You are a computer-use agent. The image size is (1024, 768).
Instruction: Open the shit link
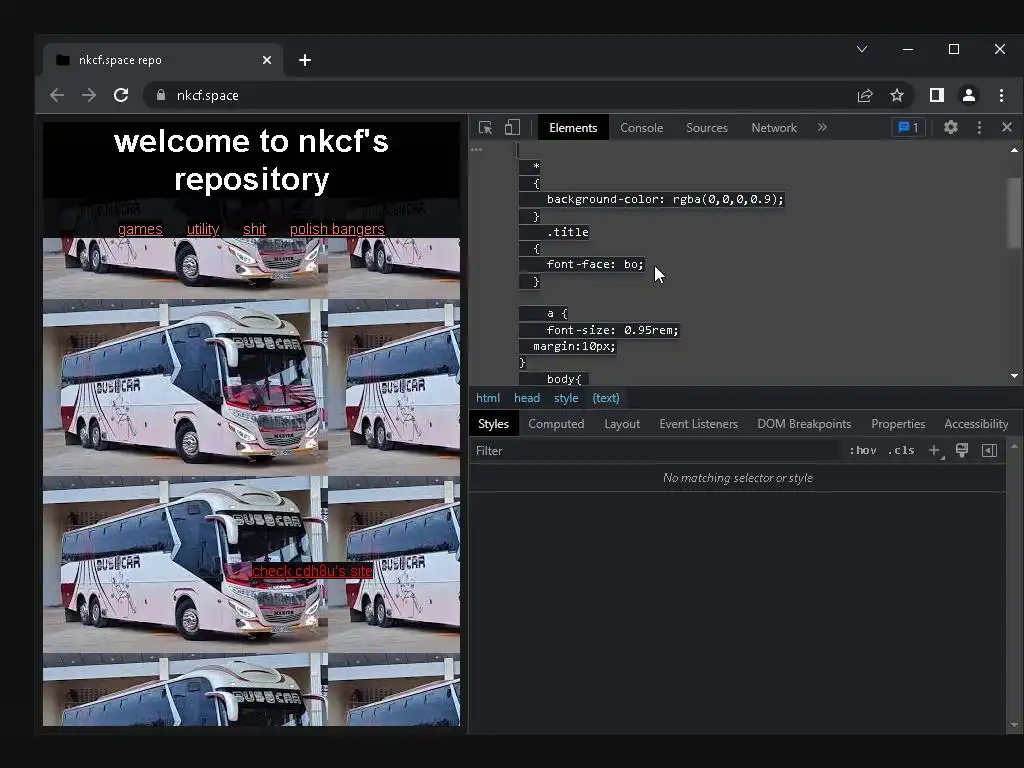[254, 229]
